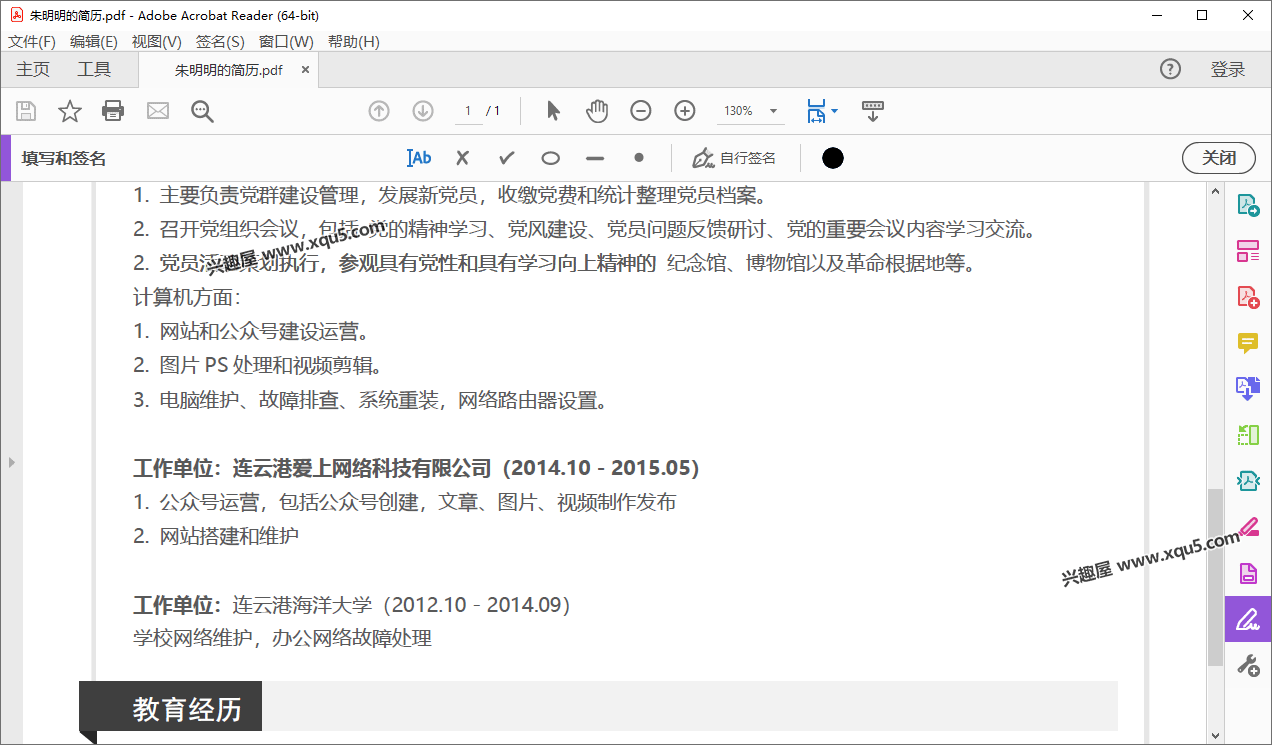This screenshot has height=745, width=1272.
Task: Switch to the 主页 tab
Action: (x=33, y=69)
